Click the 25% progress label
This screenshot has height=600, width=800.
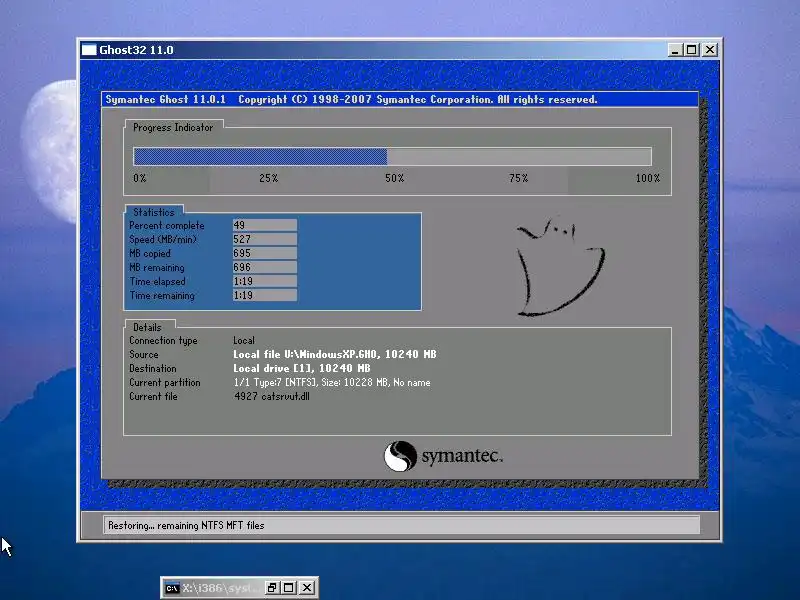coord(268,178)
